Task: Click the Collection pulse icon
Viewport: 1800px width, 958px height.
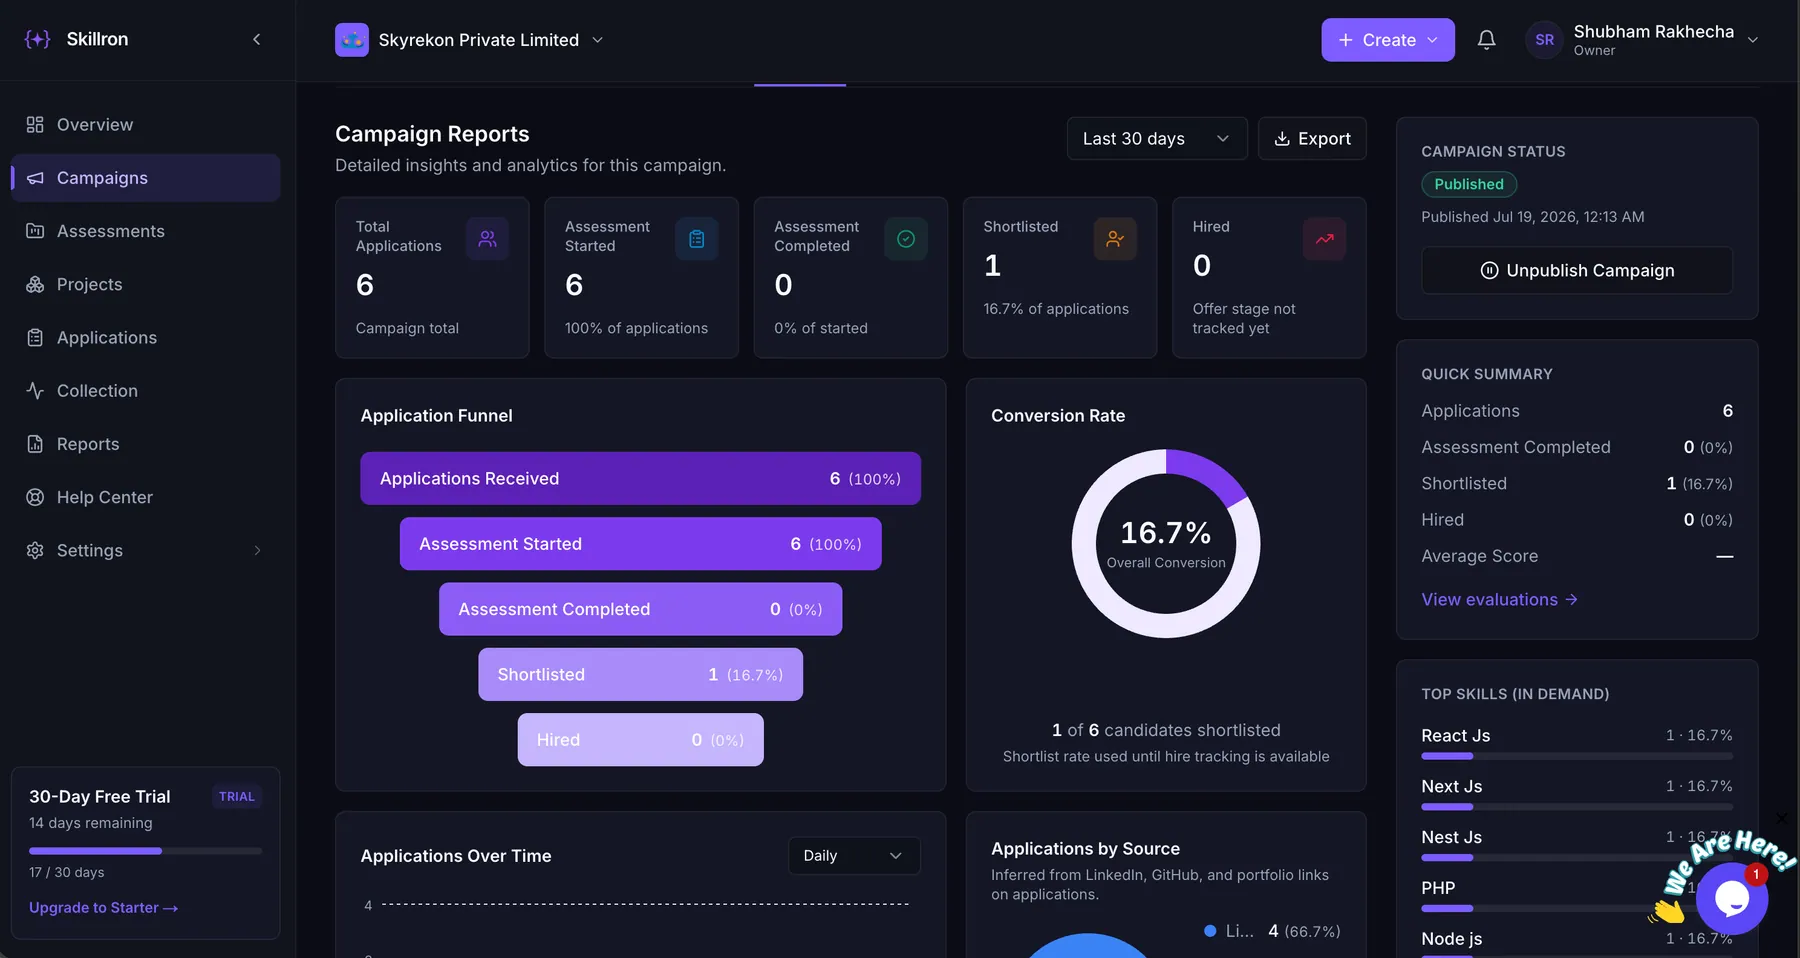Action: (x=35, y=390)
